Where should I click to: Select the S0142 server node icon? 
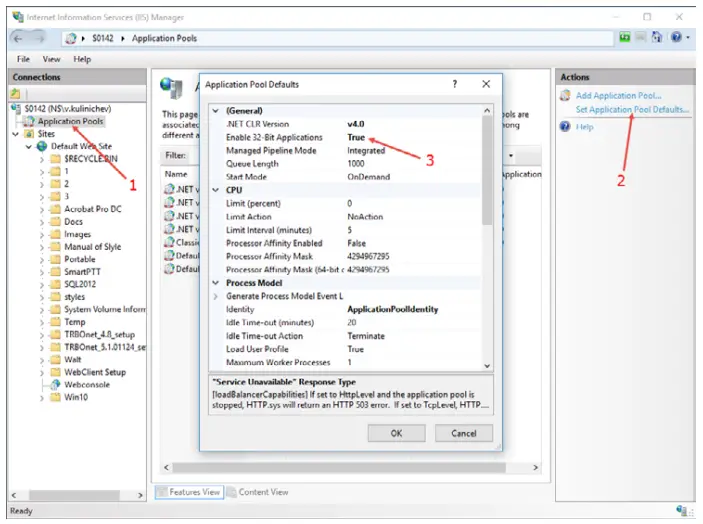click(17, 108)
